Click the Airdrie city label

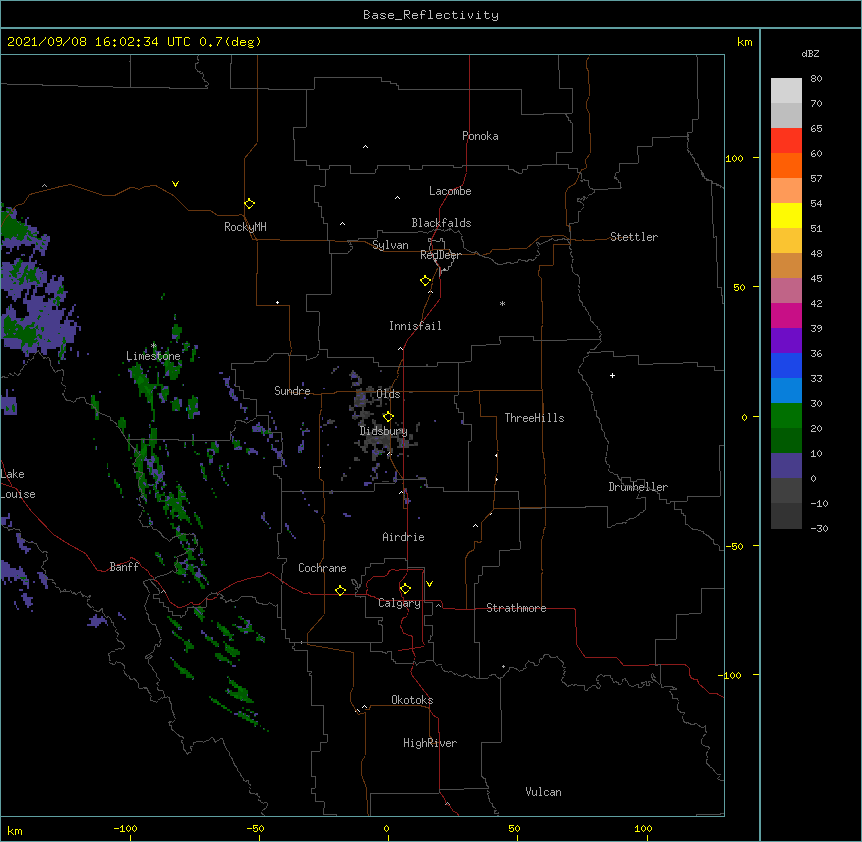[404, 537]
